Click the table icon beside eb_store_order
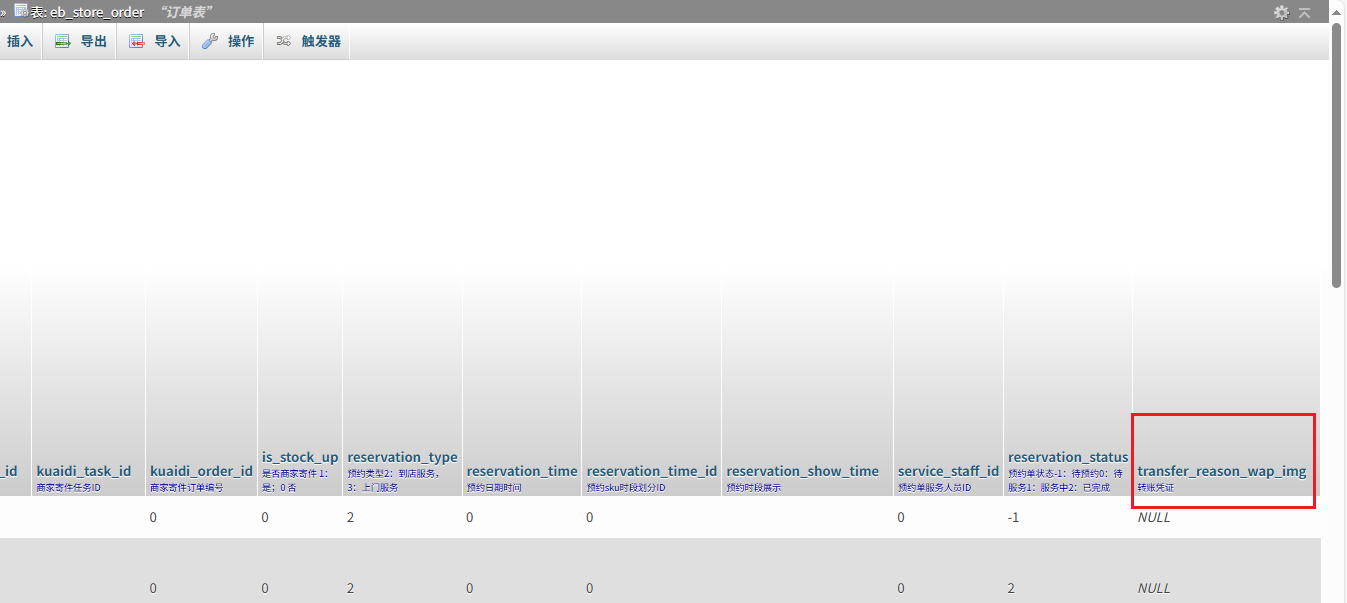This screenshot has height=603, width=1347. tap(20, 11)
